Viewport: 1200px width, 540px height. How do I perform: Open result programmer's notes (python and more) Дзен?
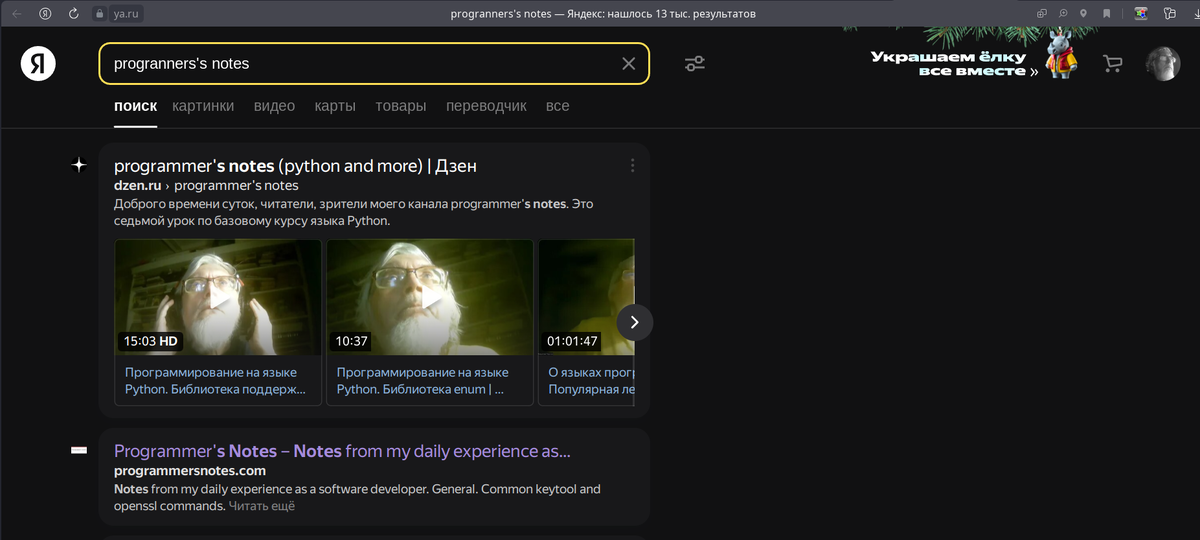coord(295,166)
